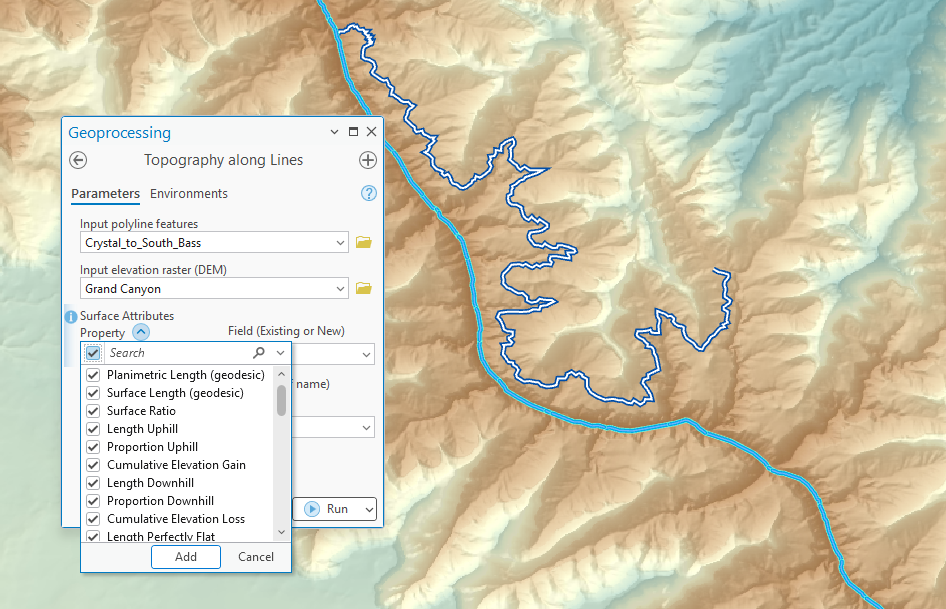Open tool help question mark icon
Viewport: 946px width, 609px height.
point(369,193)
